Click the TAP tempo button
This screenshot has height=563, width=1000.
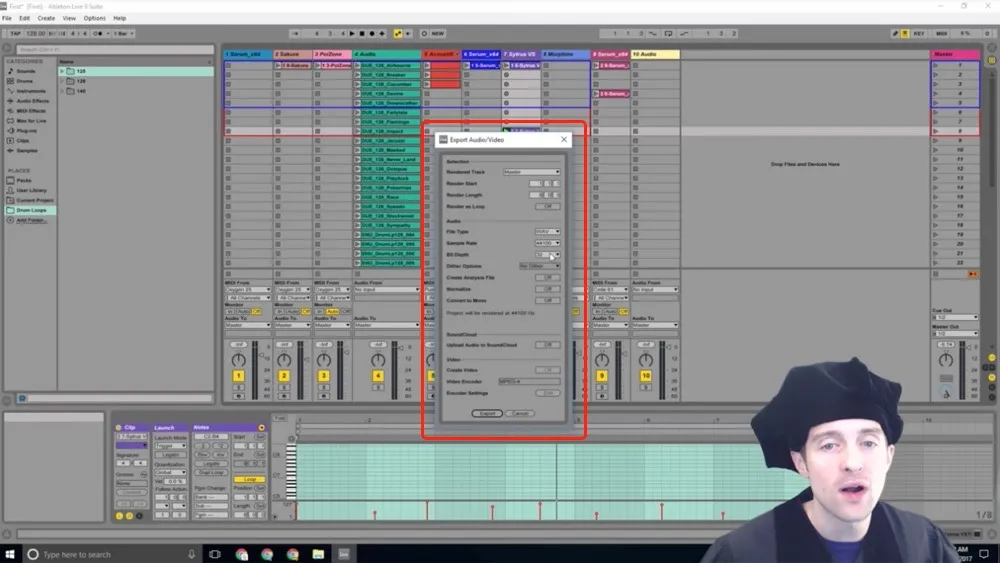[x=15, y=33]
